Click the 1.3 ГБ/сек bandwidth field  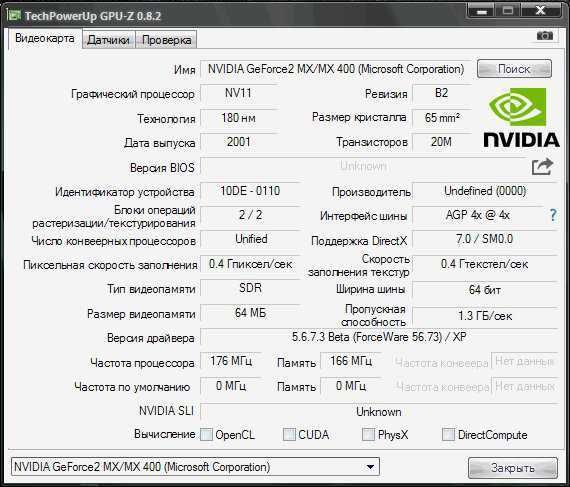click(485, 316)
